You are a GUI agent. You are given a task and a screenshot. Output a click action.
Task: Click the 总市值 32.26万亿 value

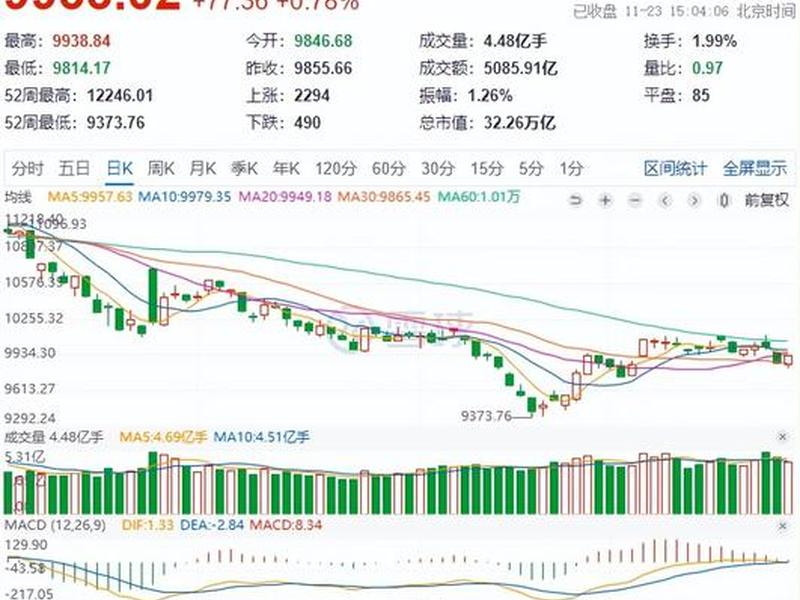(519, 122)
